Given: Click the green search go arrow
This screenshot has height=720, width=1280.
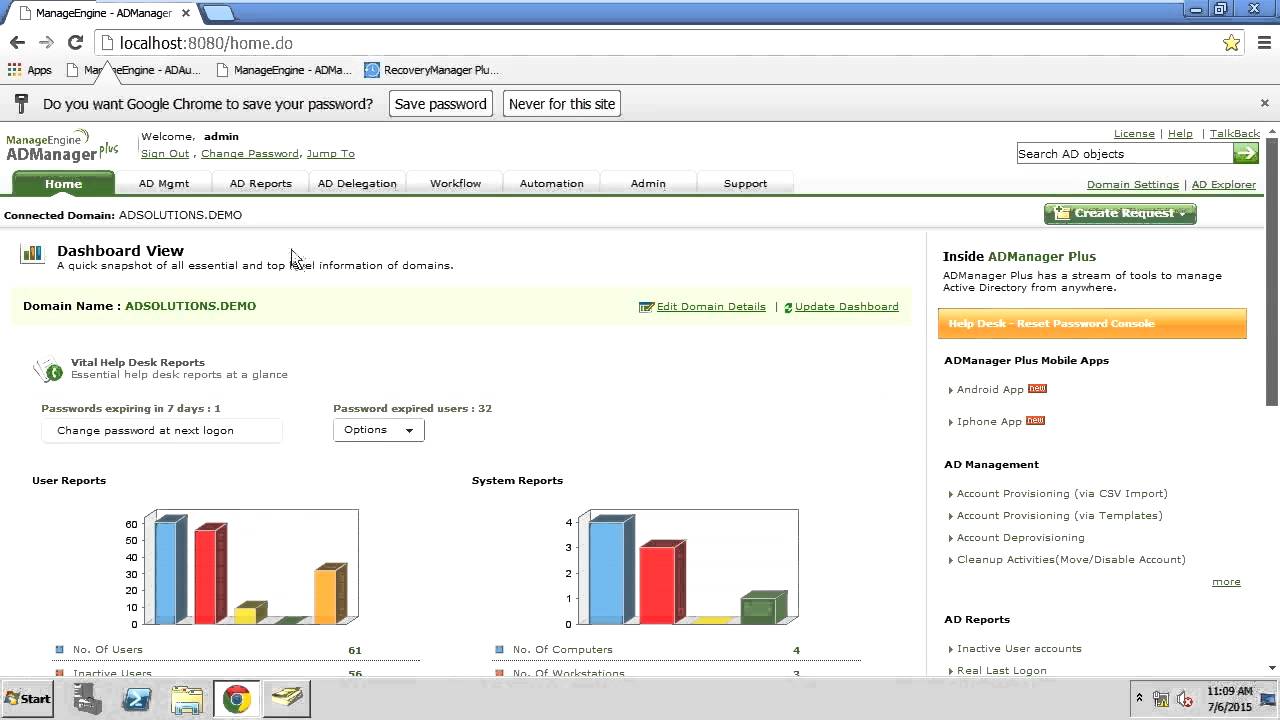Looking at the screenshot, I should (x=1246, y=153).
